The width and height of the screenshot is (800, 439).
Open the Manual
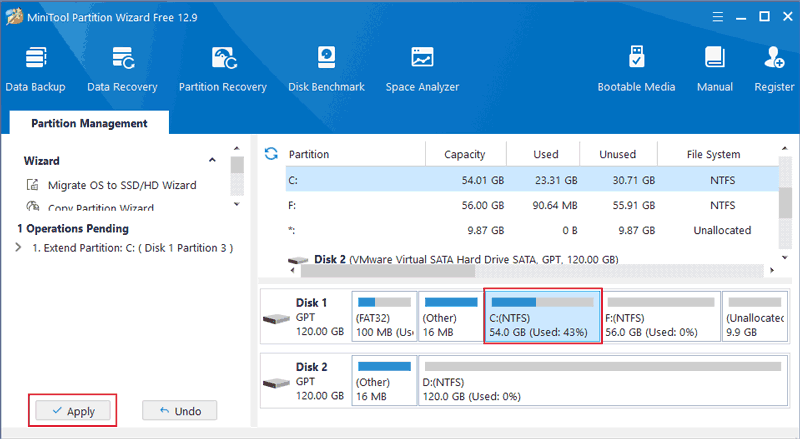(x=715, y=68)
